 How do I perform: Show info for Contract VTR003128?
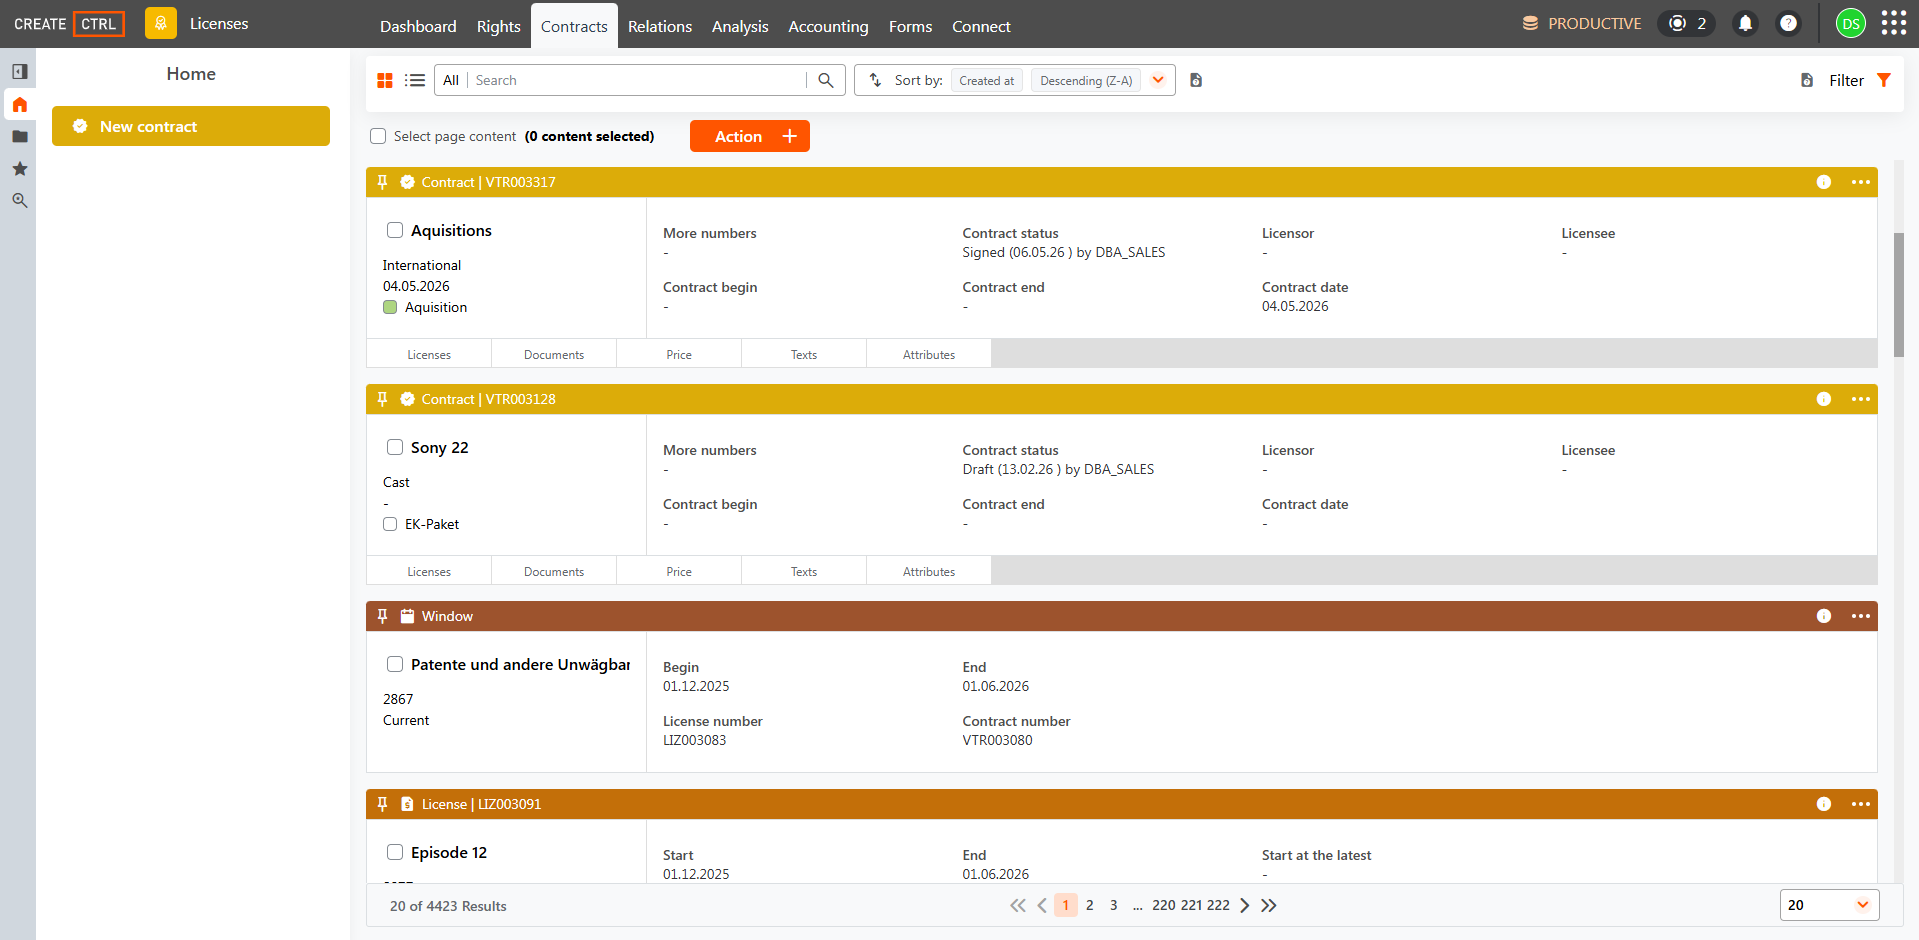[x=1824, y=399]
